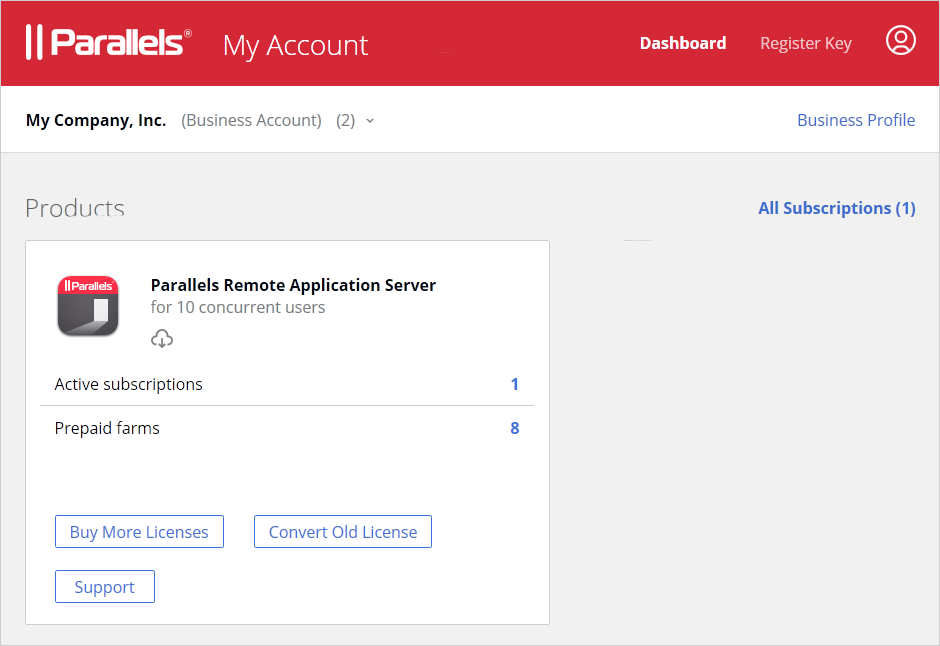Click the cloud download icon
Viewport: 940px width, 646px height.
click(162, 339)
